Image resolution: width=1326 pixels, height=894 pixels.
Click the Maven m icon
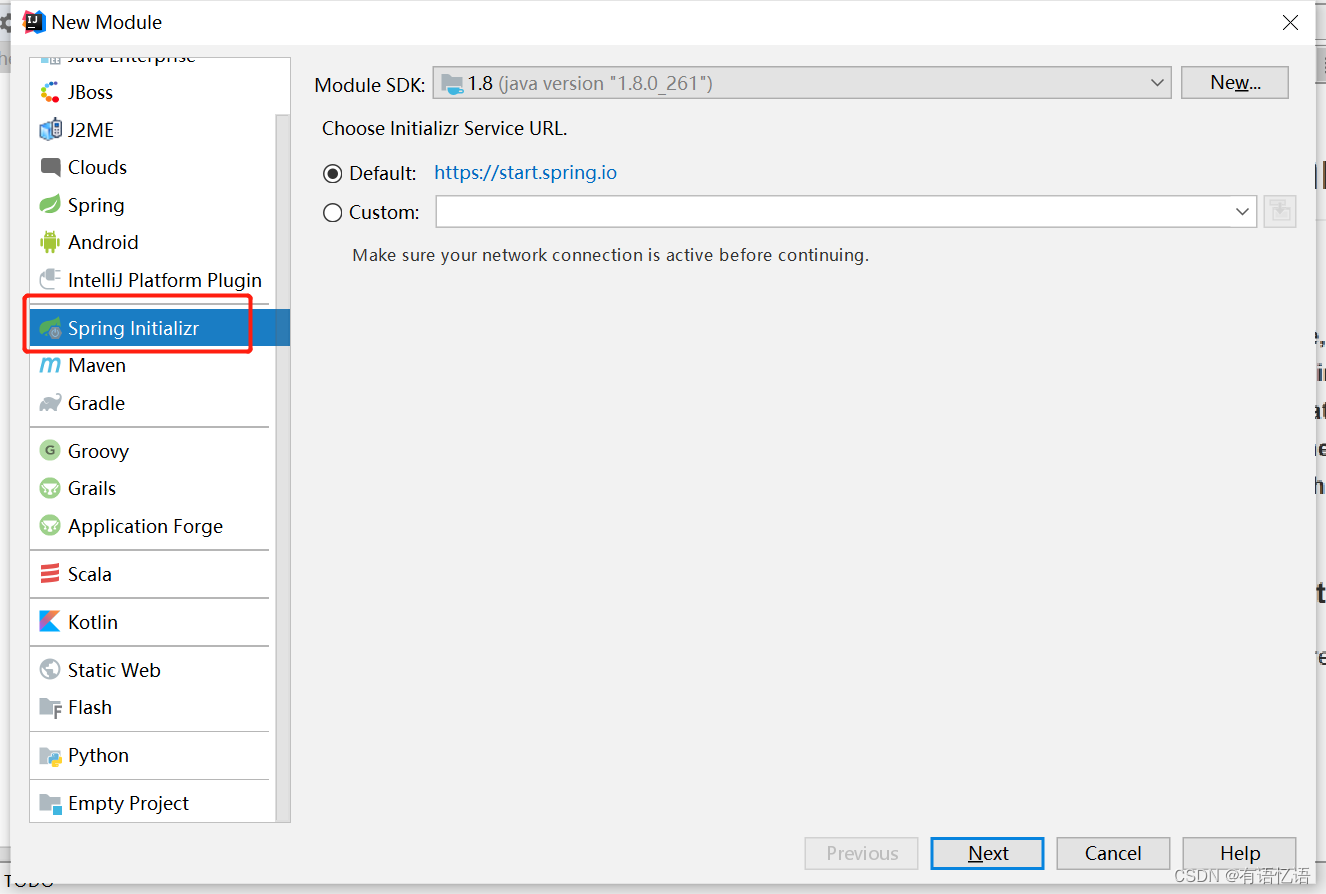pos(50,366)
